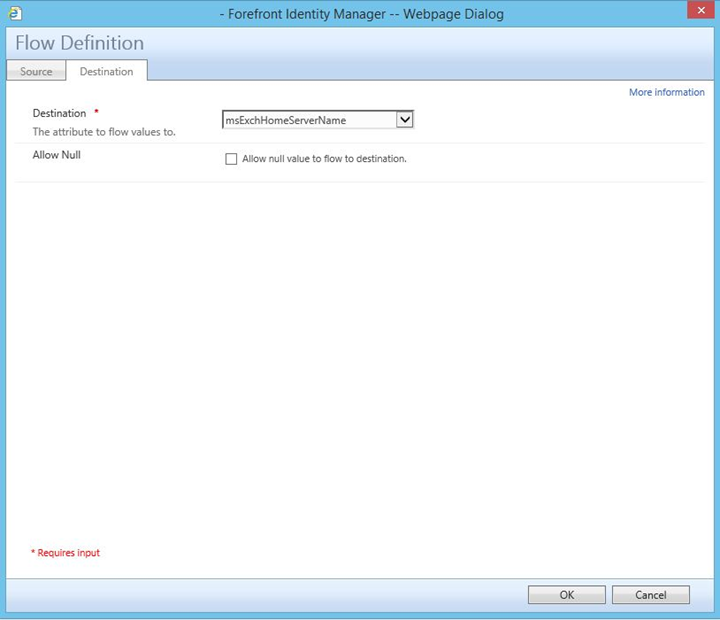Click the Flow Definition heading
The width and height of the screenshot is (720, 620).
tap(79, 43)
